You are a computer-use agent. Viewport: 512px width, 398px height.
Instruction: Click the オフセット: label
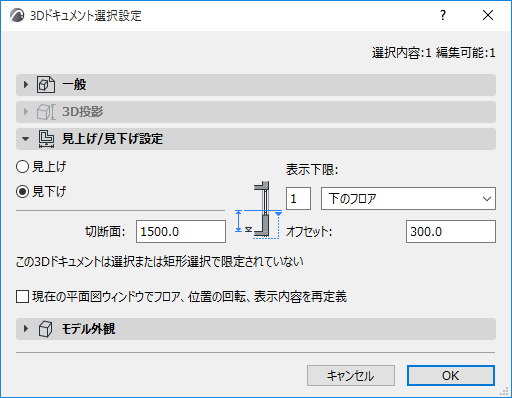coord(309,231)
